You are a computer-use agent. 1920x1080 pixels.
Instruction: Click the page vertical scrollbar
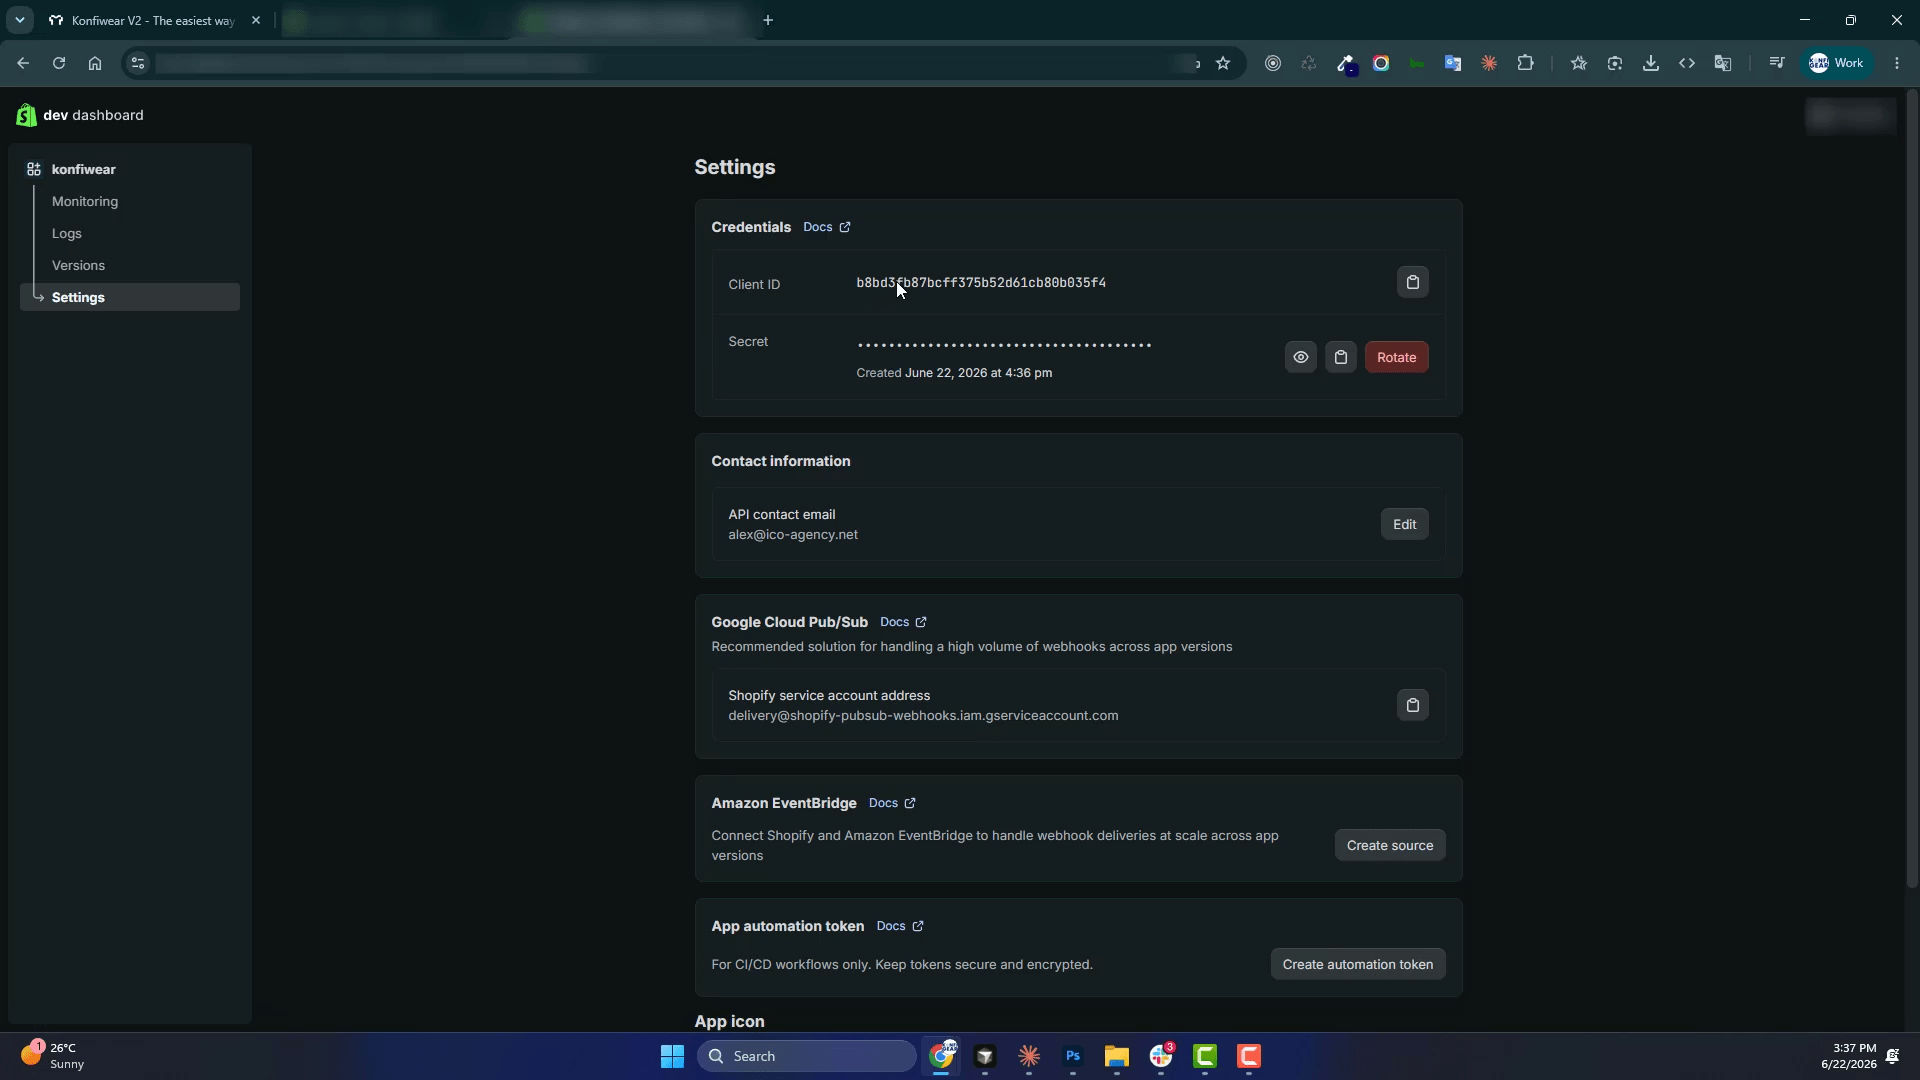click(1912, 490)
